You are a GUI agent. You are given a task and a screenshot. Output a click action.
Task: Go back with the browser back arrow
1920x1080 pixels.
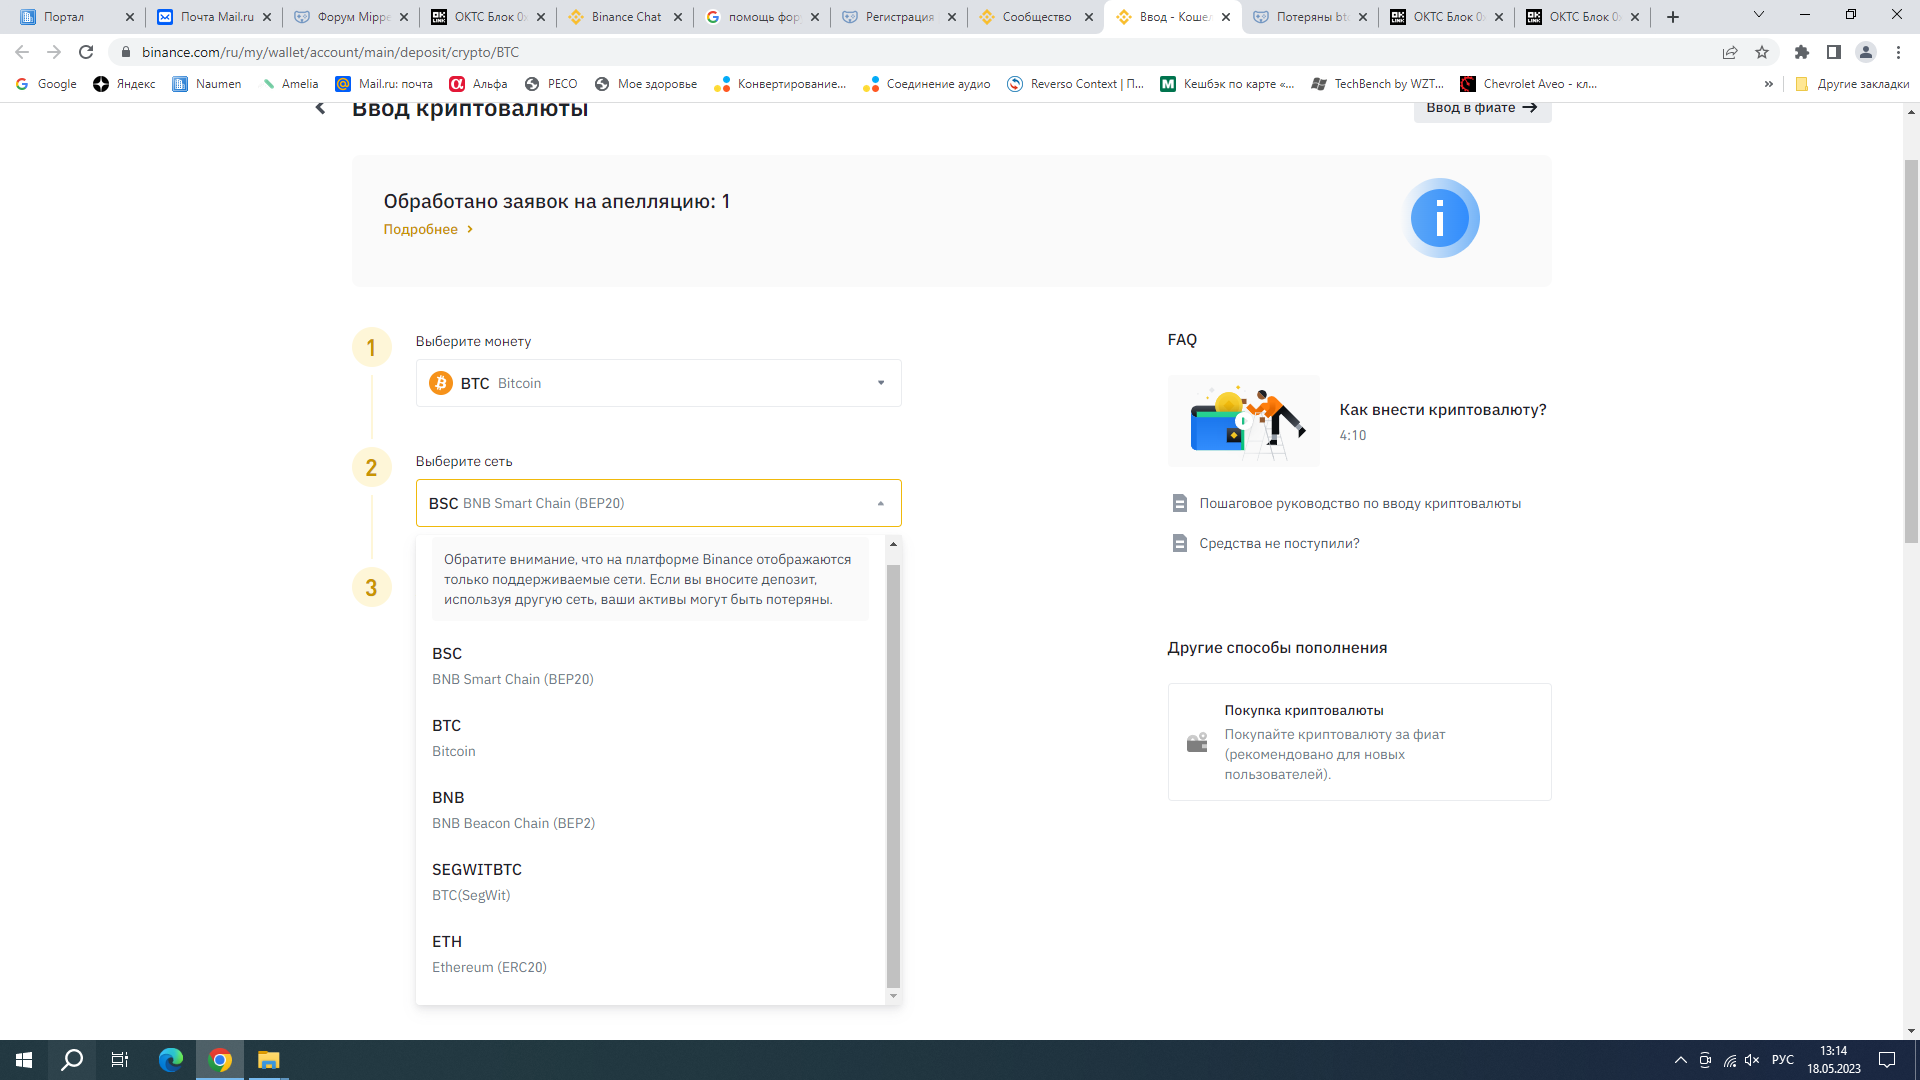coord(22,52)
